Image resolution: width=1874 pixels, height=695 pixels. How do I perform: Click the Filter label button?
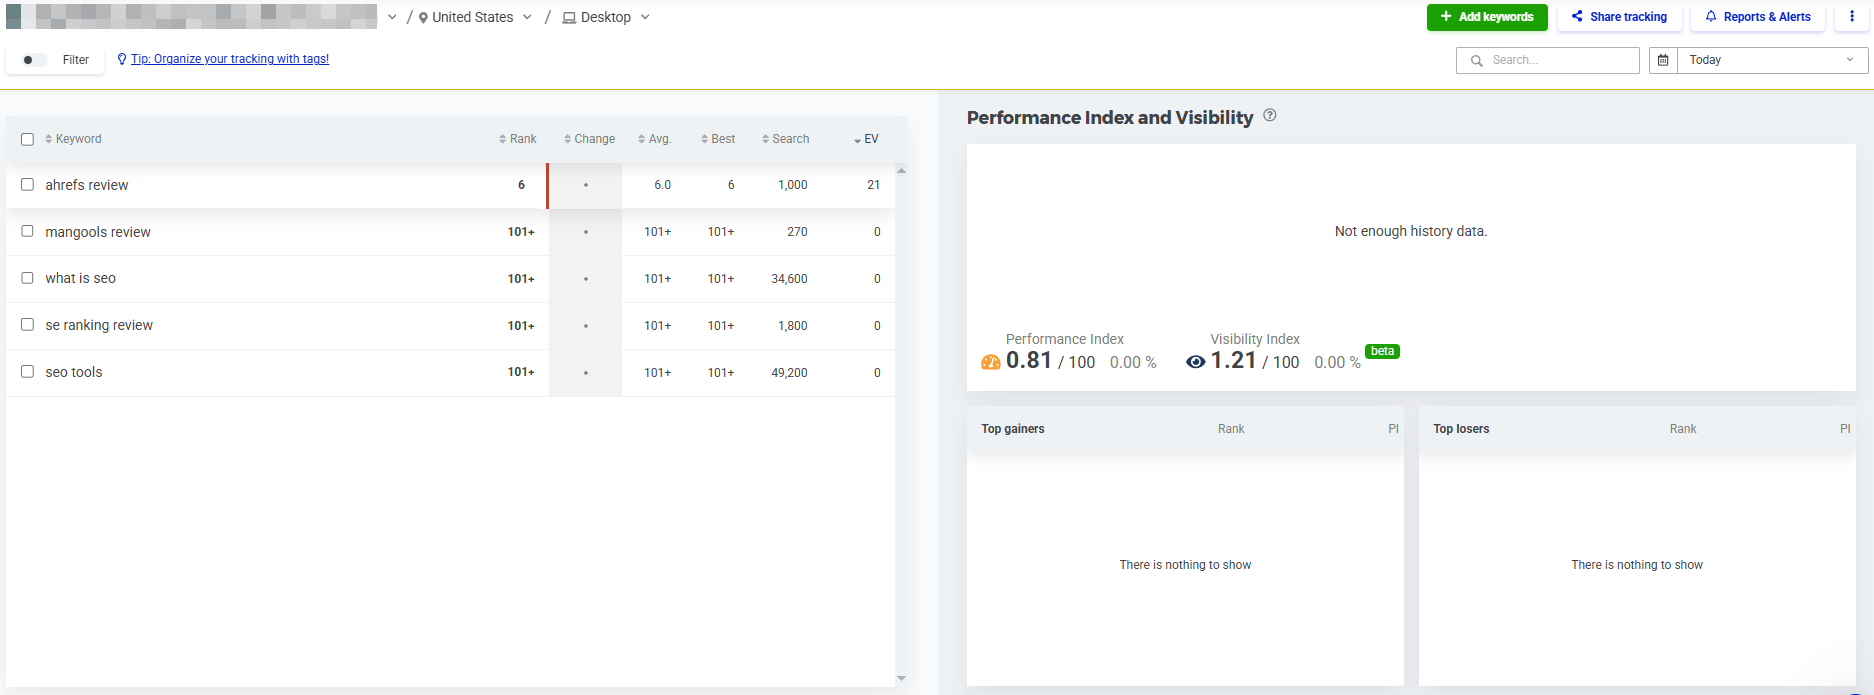click(76, 60)
